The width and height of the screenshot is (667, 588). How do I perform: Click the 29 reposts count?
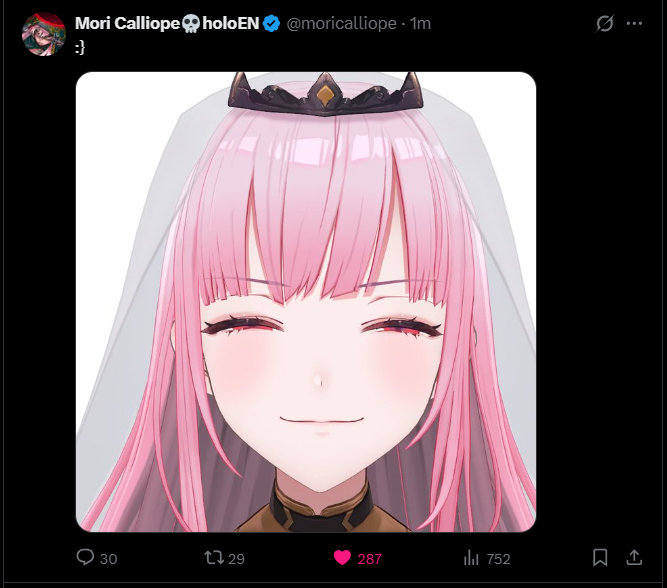[237, 559]
